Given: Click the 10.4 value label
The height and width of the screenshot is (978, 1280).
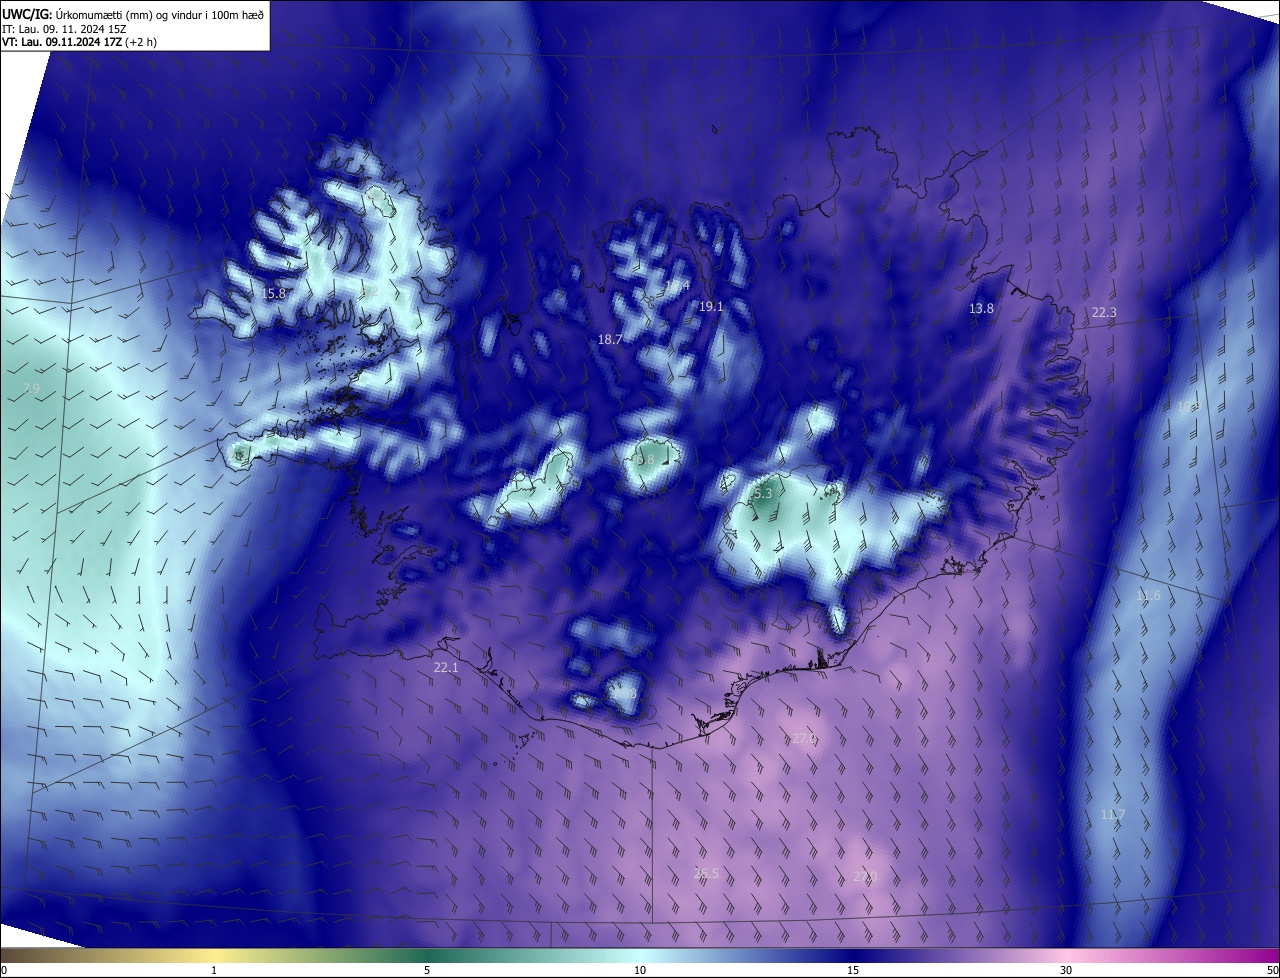Looking at the screenshot, I should point(678,287).
